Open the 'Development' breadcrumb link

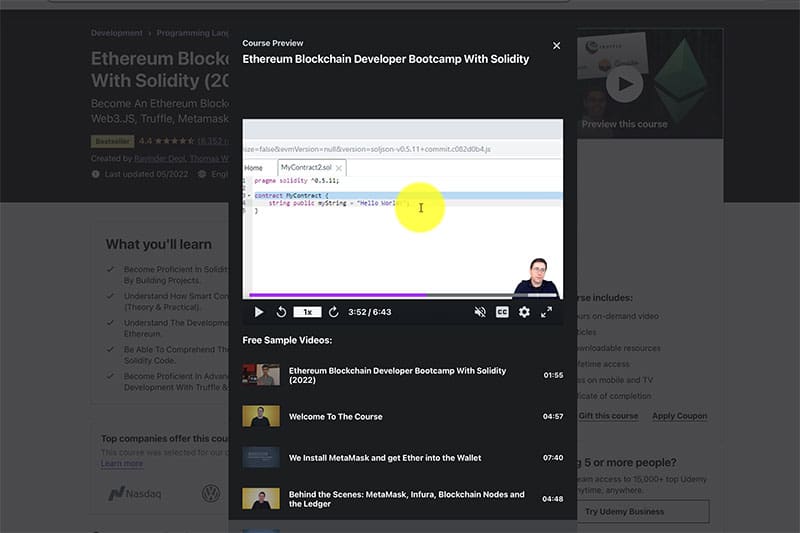click(x=117, y=33)
